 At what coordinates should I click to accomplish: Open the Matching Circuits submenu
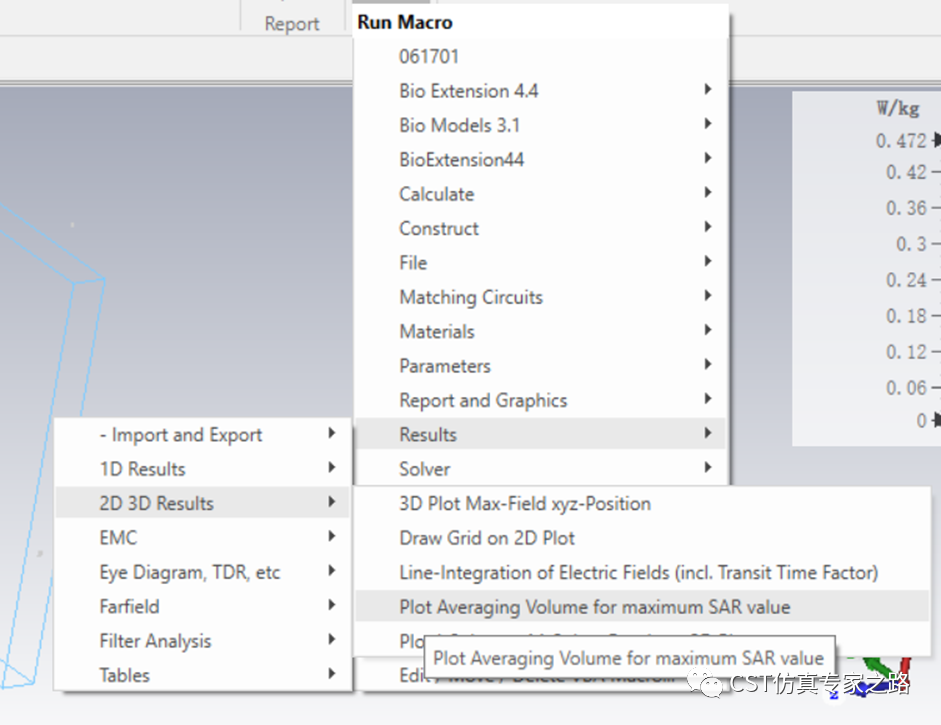click(x=541, y=297)
